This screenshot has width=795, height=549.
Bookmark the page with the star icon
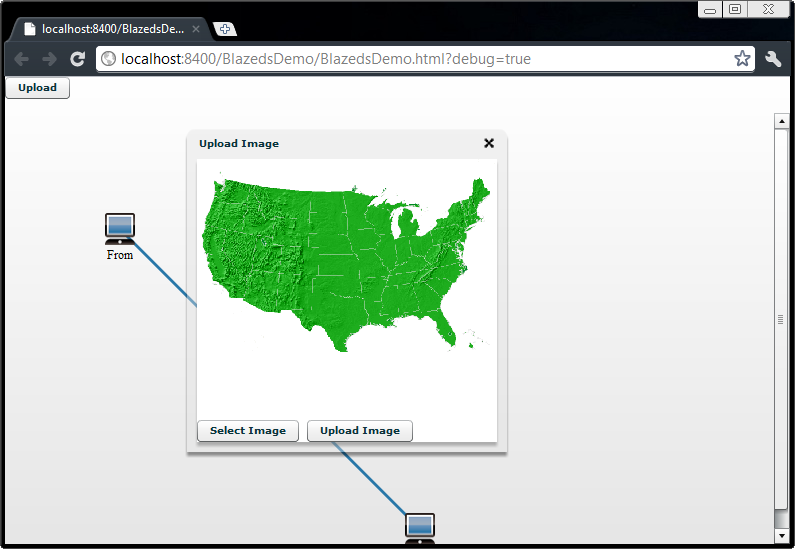742,59
